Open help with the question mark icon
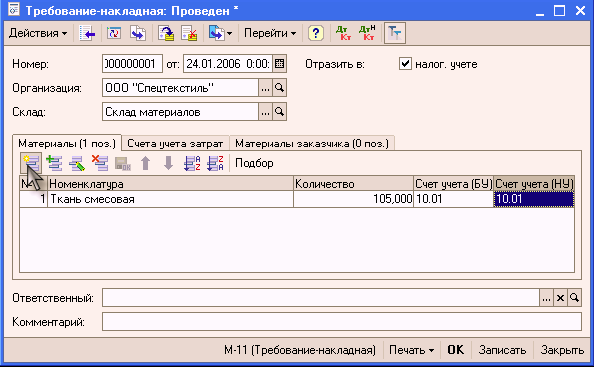This screenshot has width=594, height=367. (x=316, y=33)
